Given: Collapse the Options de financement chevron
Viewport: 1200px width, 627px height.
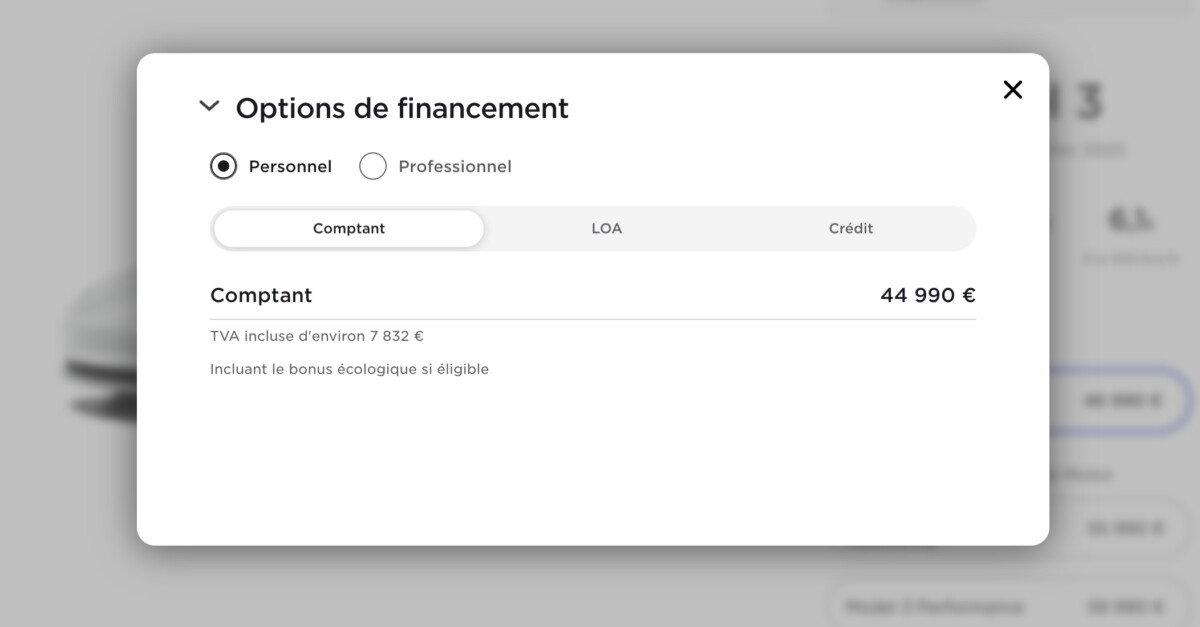Looking at the screenshot, I should pyautogui.click(x=209, y=105).
